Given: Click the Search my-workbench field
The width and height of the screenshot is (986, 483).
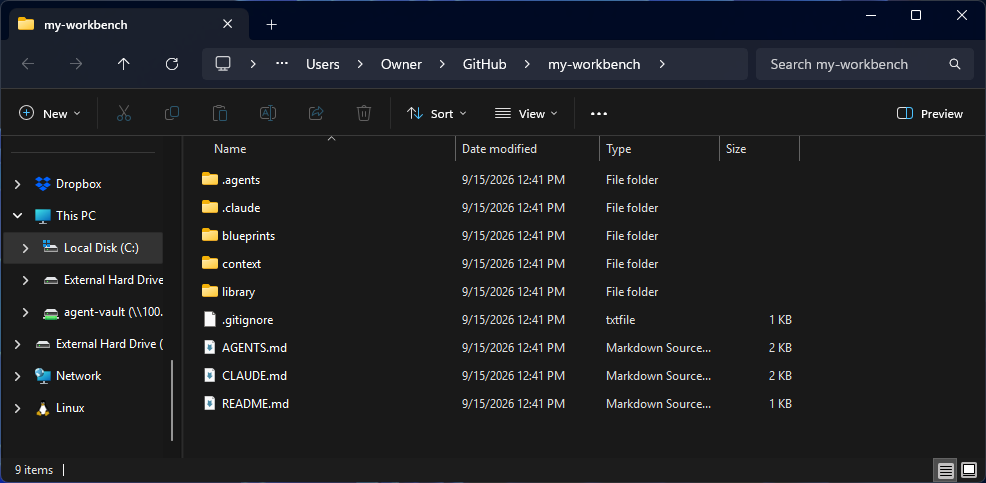Looking at the screenshot, I should point(865,64).
